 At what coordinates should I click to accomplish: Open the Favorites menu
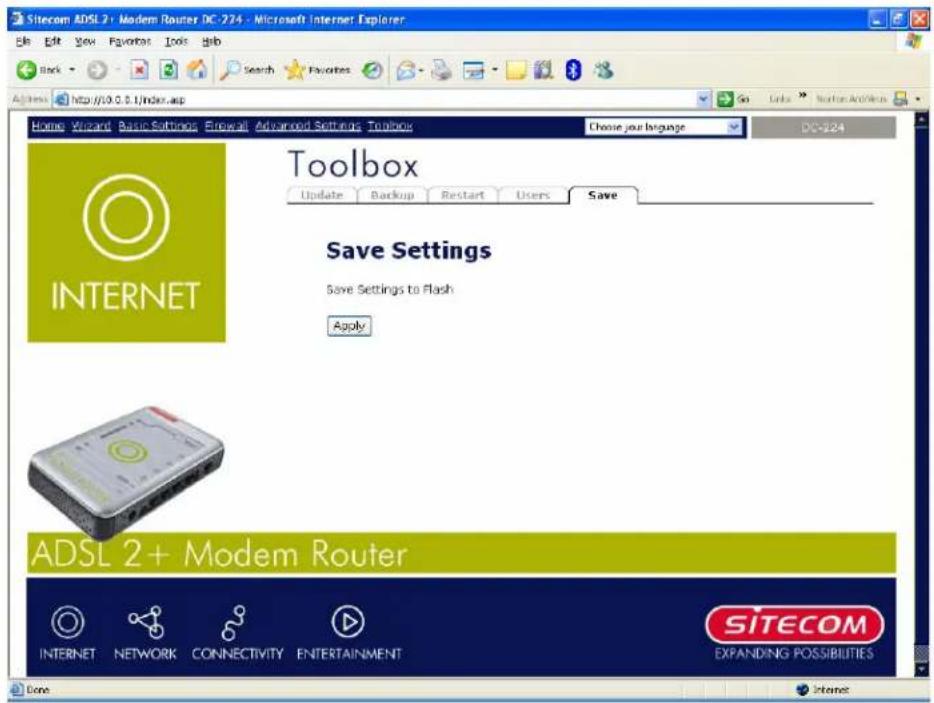pos(130,41)
